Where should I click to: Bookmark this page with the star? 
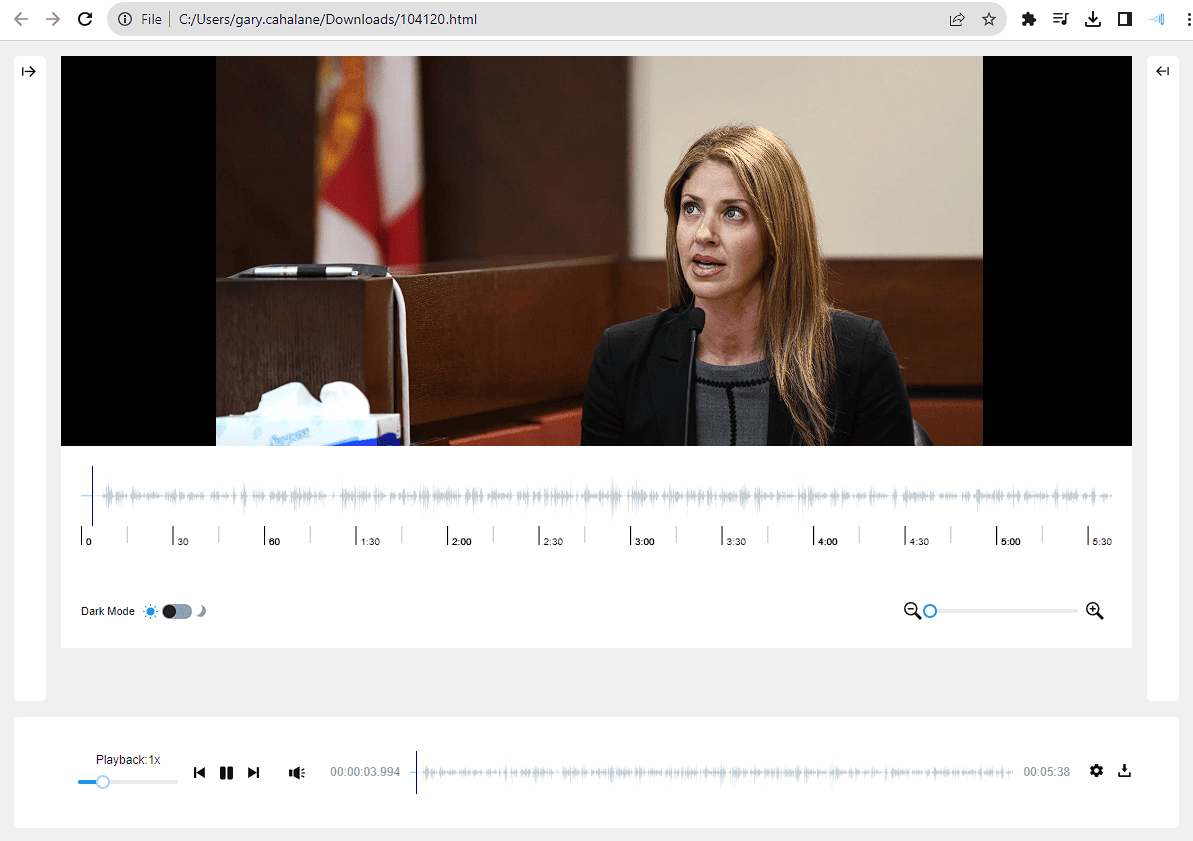(x=988, y=19)
